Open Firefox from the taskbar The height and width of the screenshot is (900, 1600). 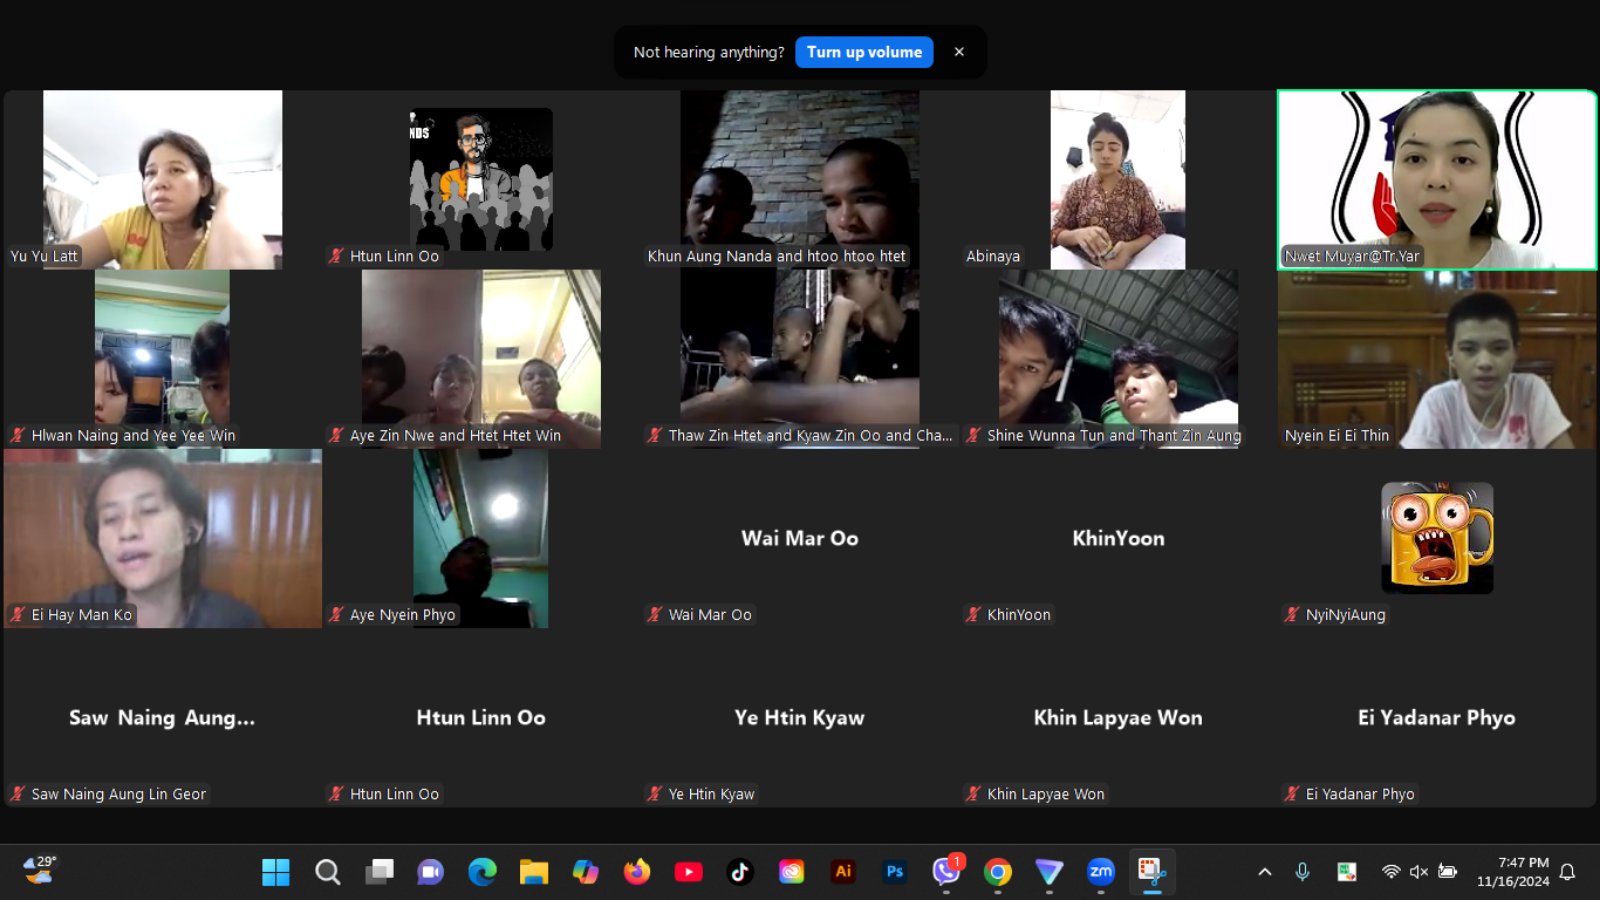[636, 872]
